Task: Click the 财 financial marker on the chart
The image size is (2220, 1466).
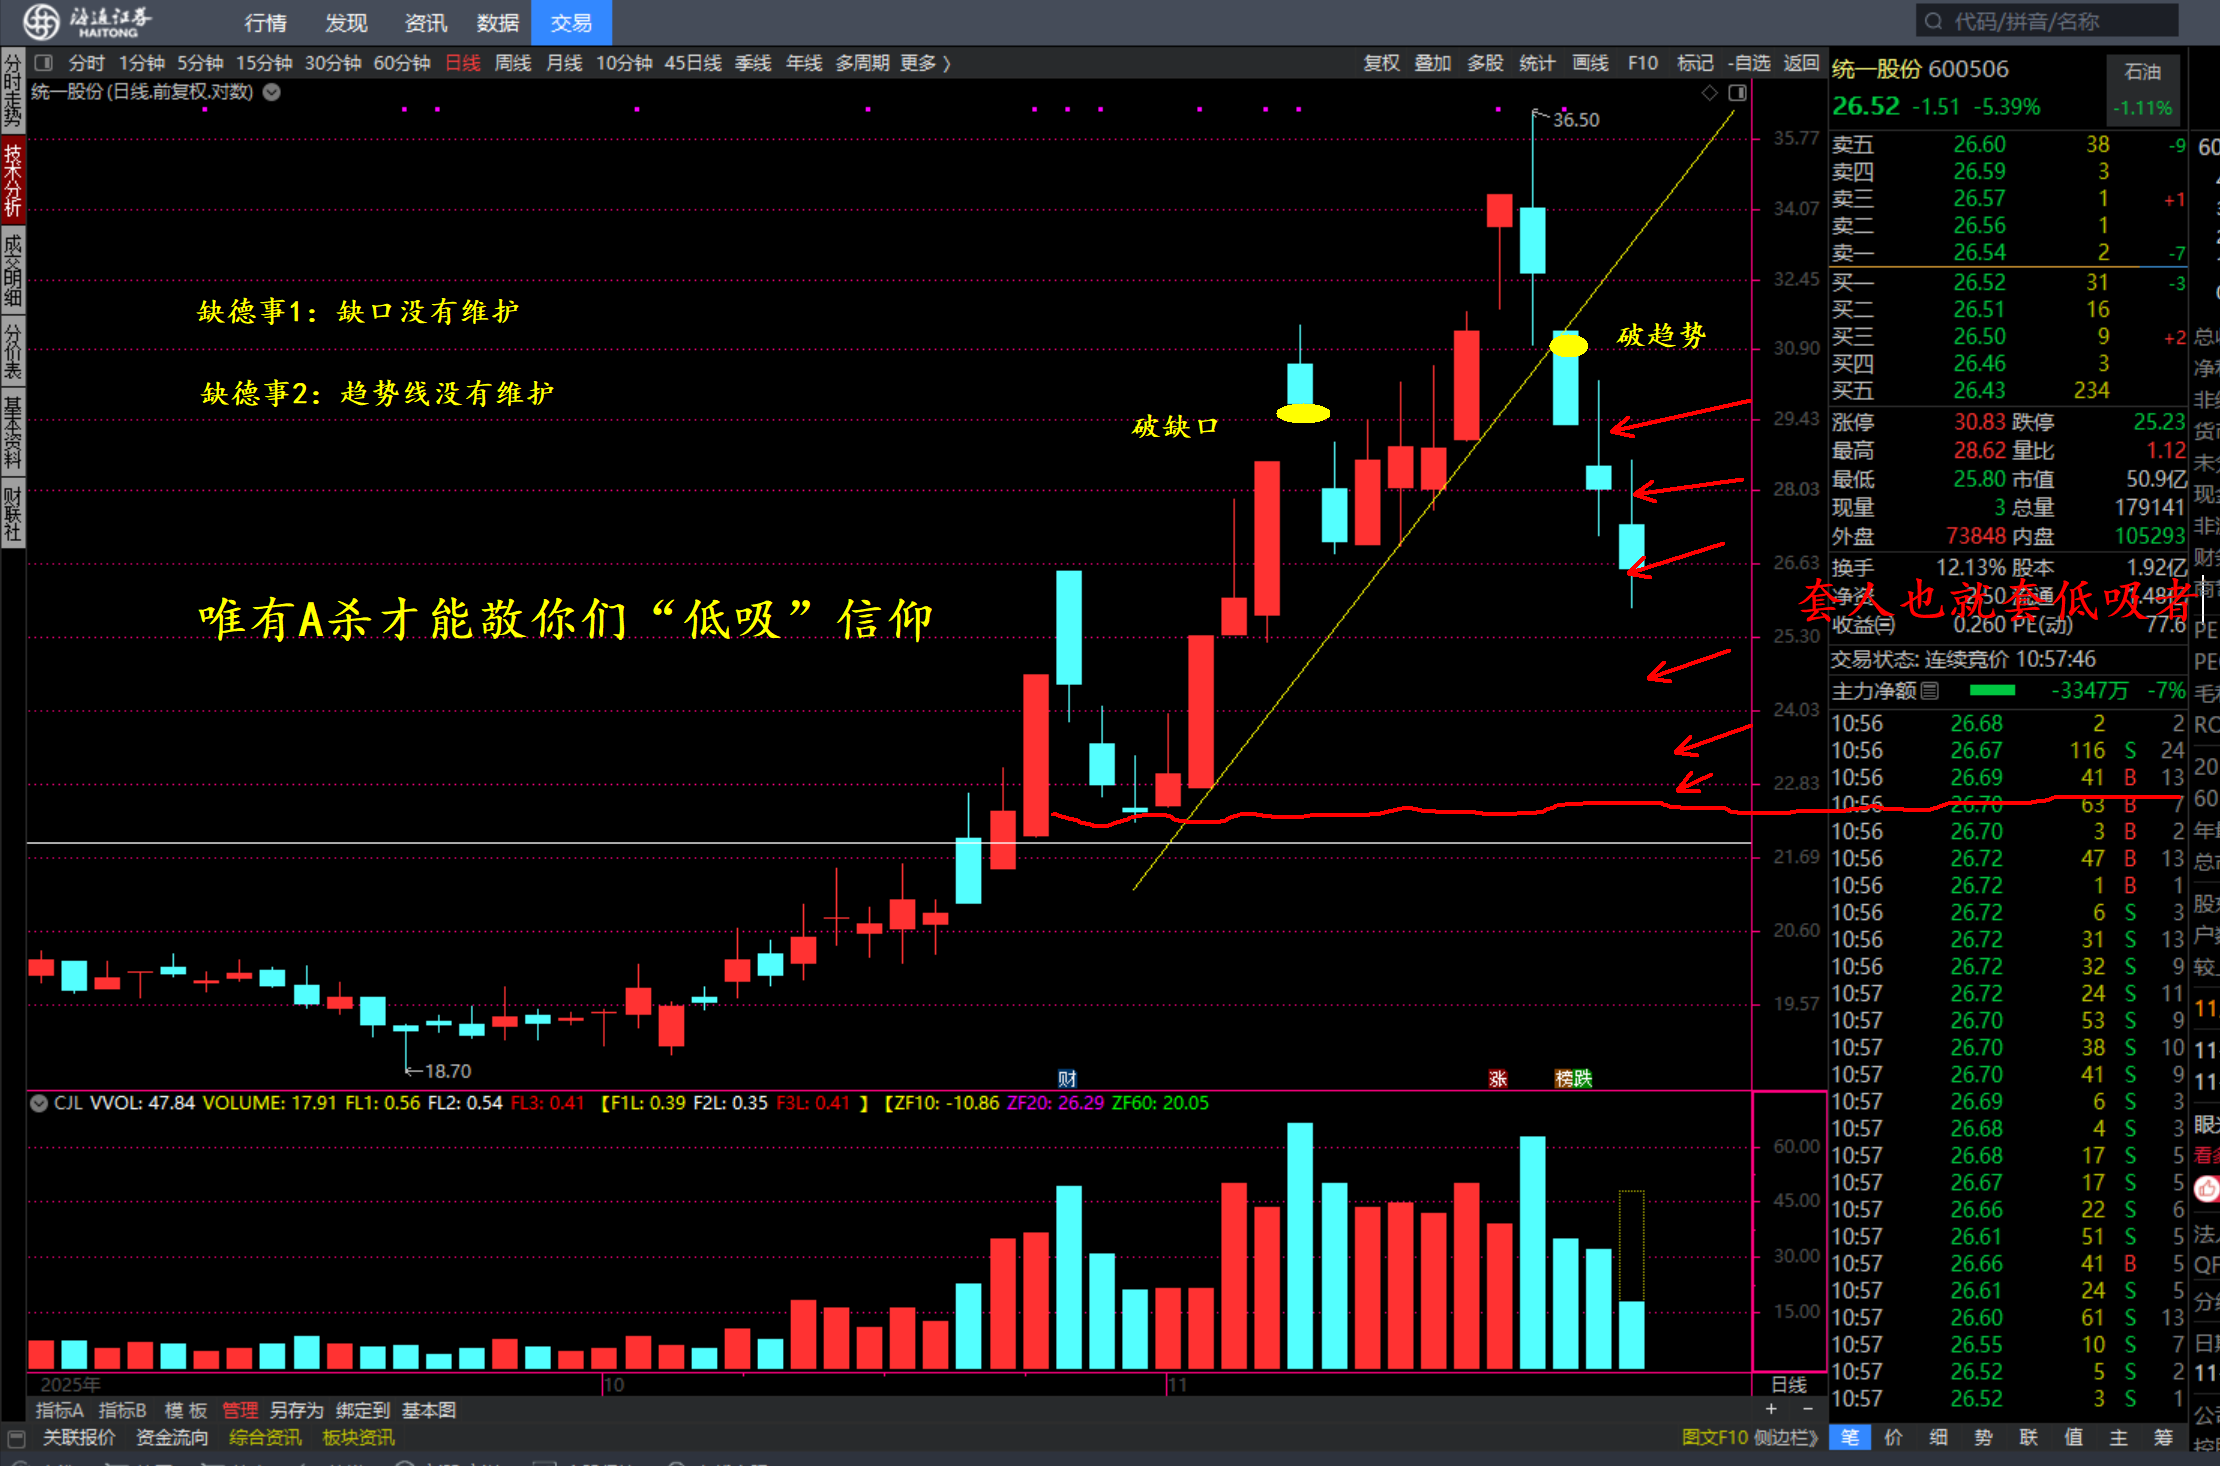Action: 1067,1078
